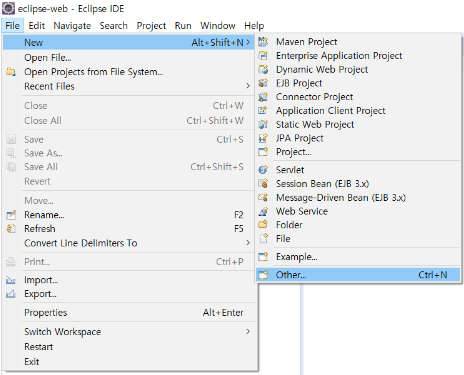The width and height of the screenshot is (464, 375).
Task: Expand the Recent Files submenu arrow
Action: click(248, 86)
